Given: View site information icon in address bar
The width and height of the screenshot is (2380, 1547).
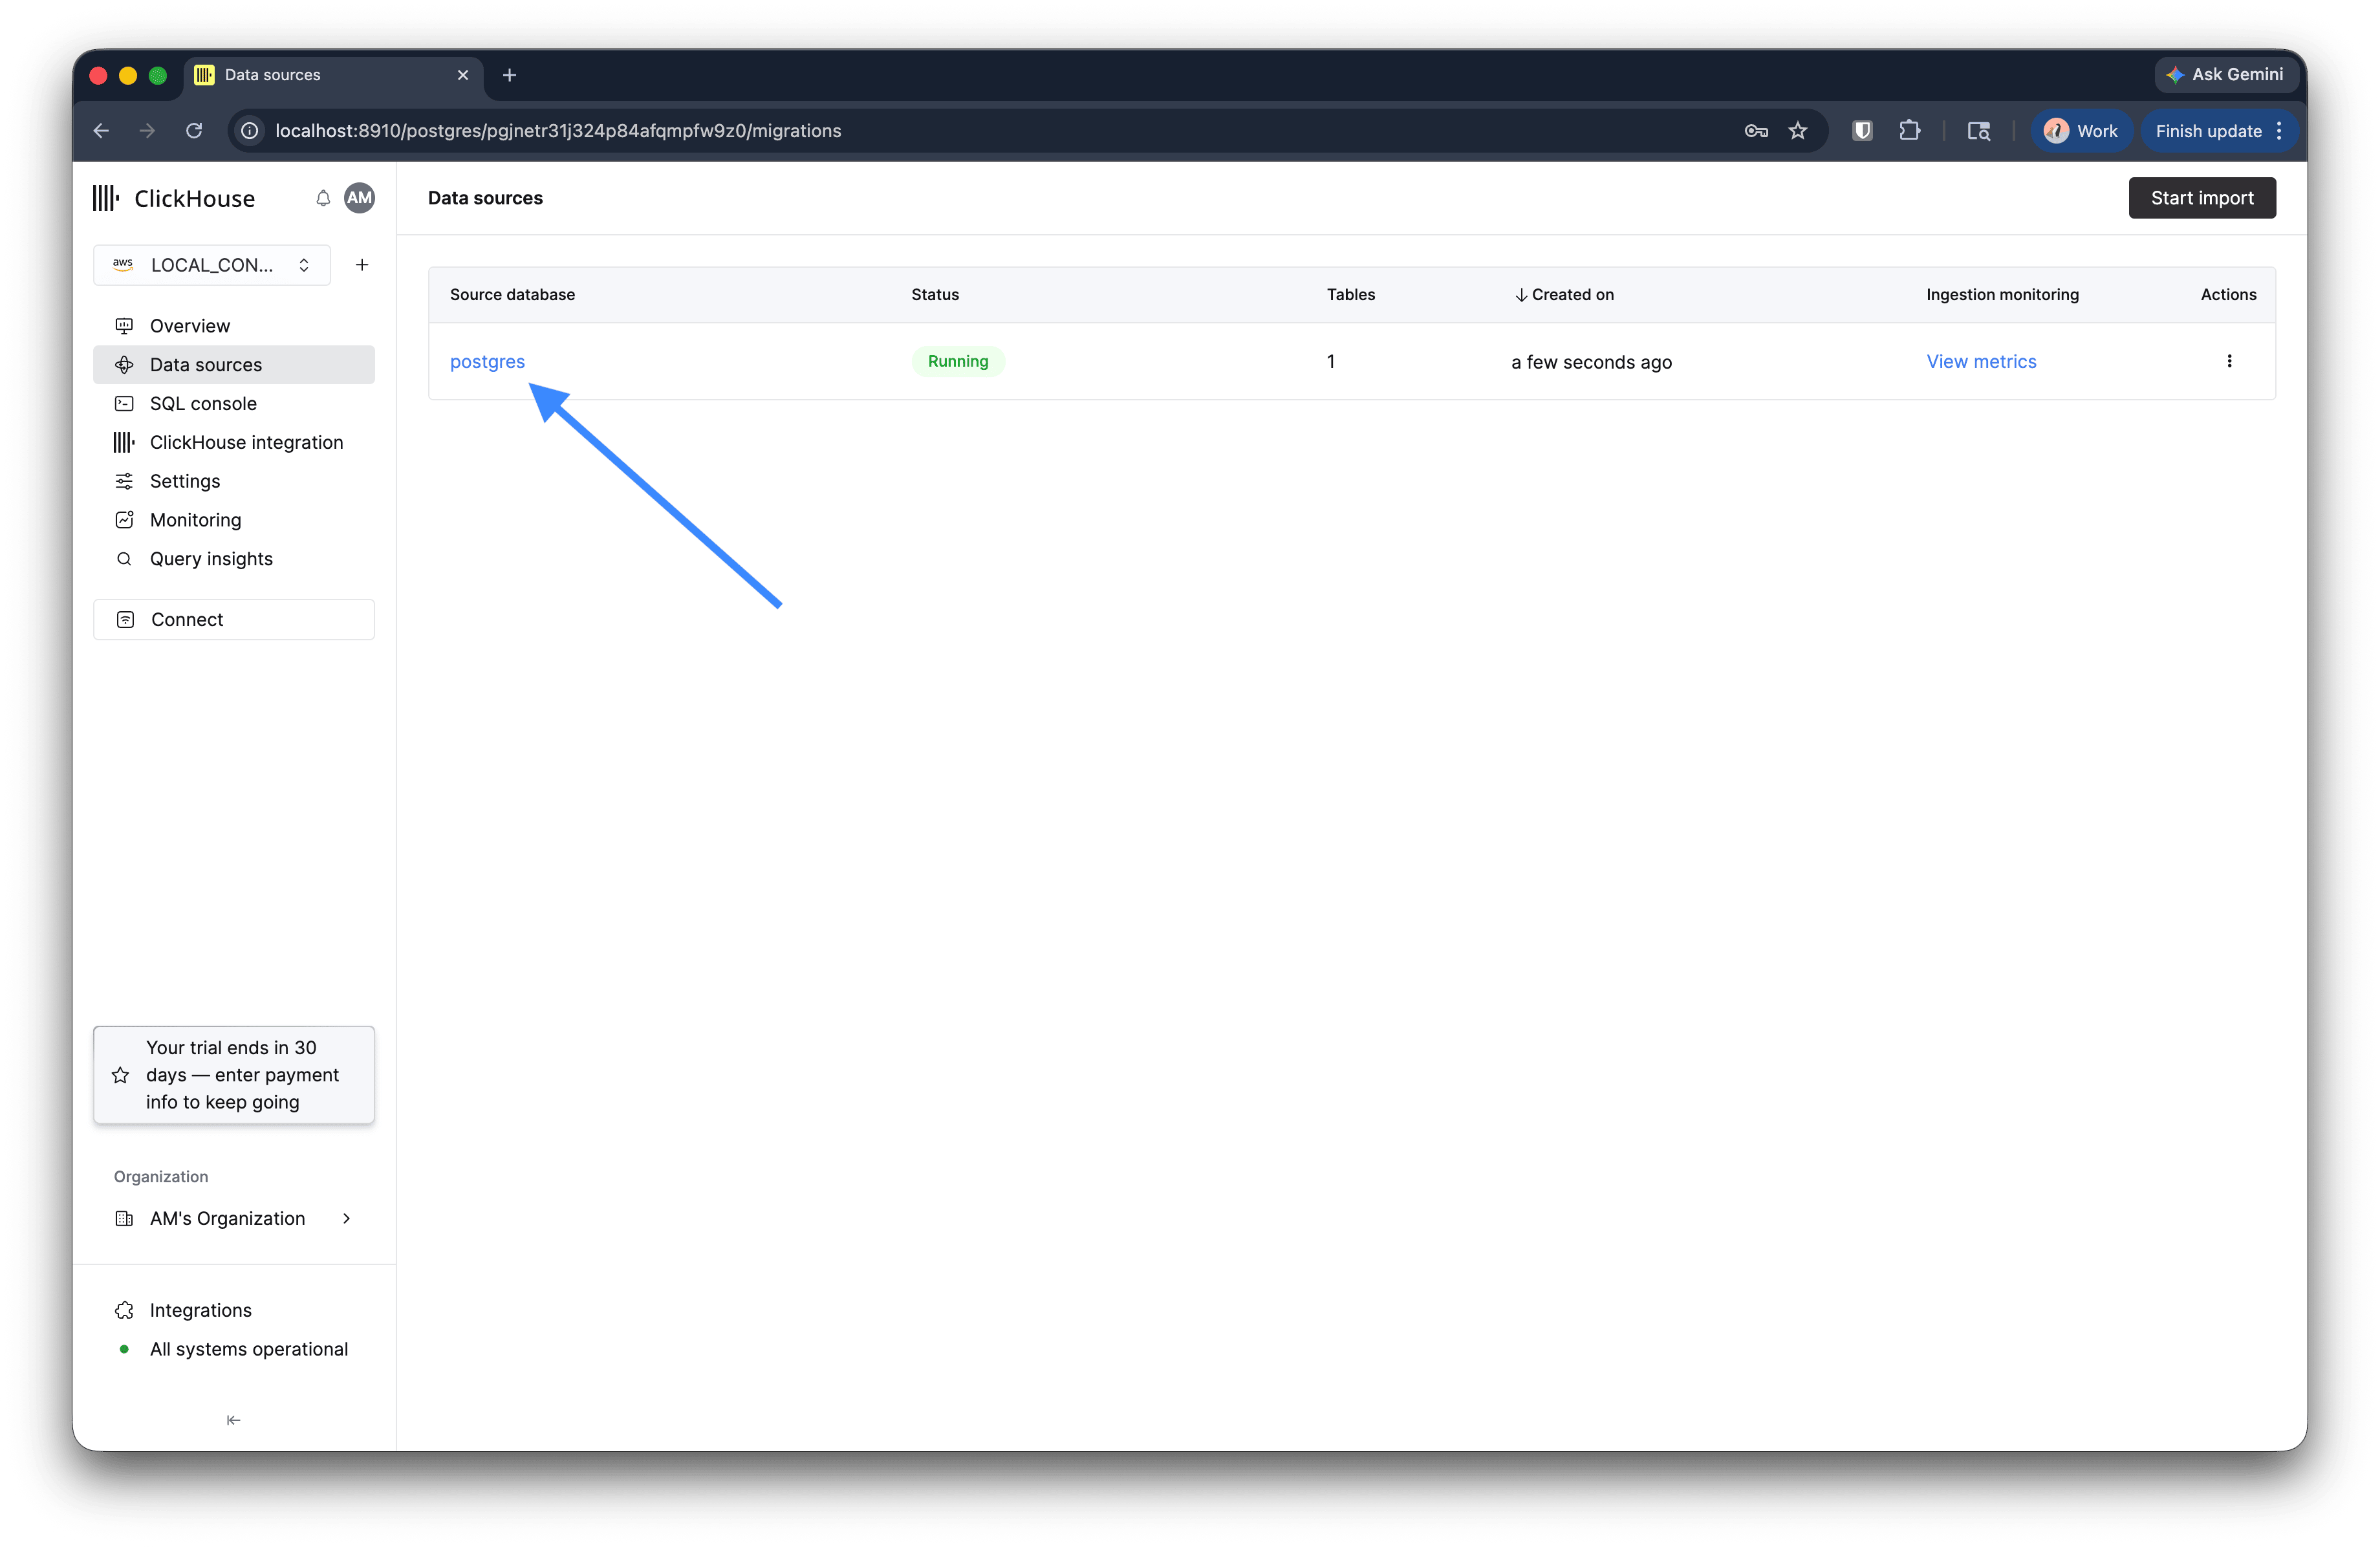Looking at the screenshot, I should click(x=250, y=131).
